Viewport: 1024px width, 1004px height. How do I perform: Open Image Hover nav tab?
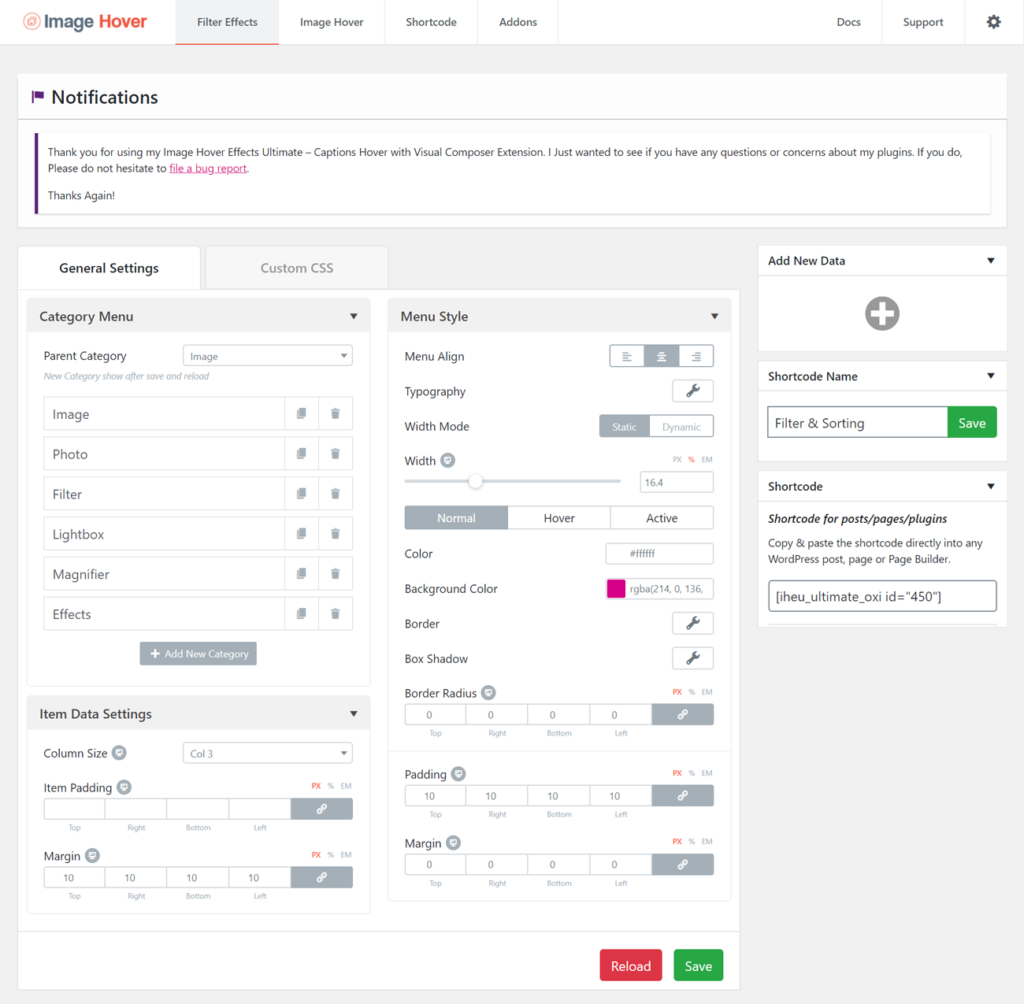pos(331,22)
